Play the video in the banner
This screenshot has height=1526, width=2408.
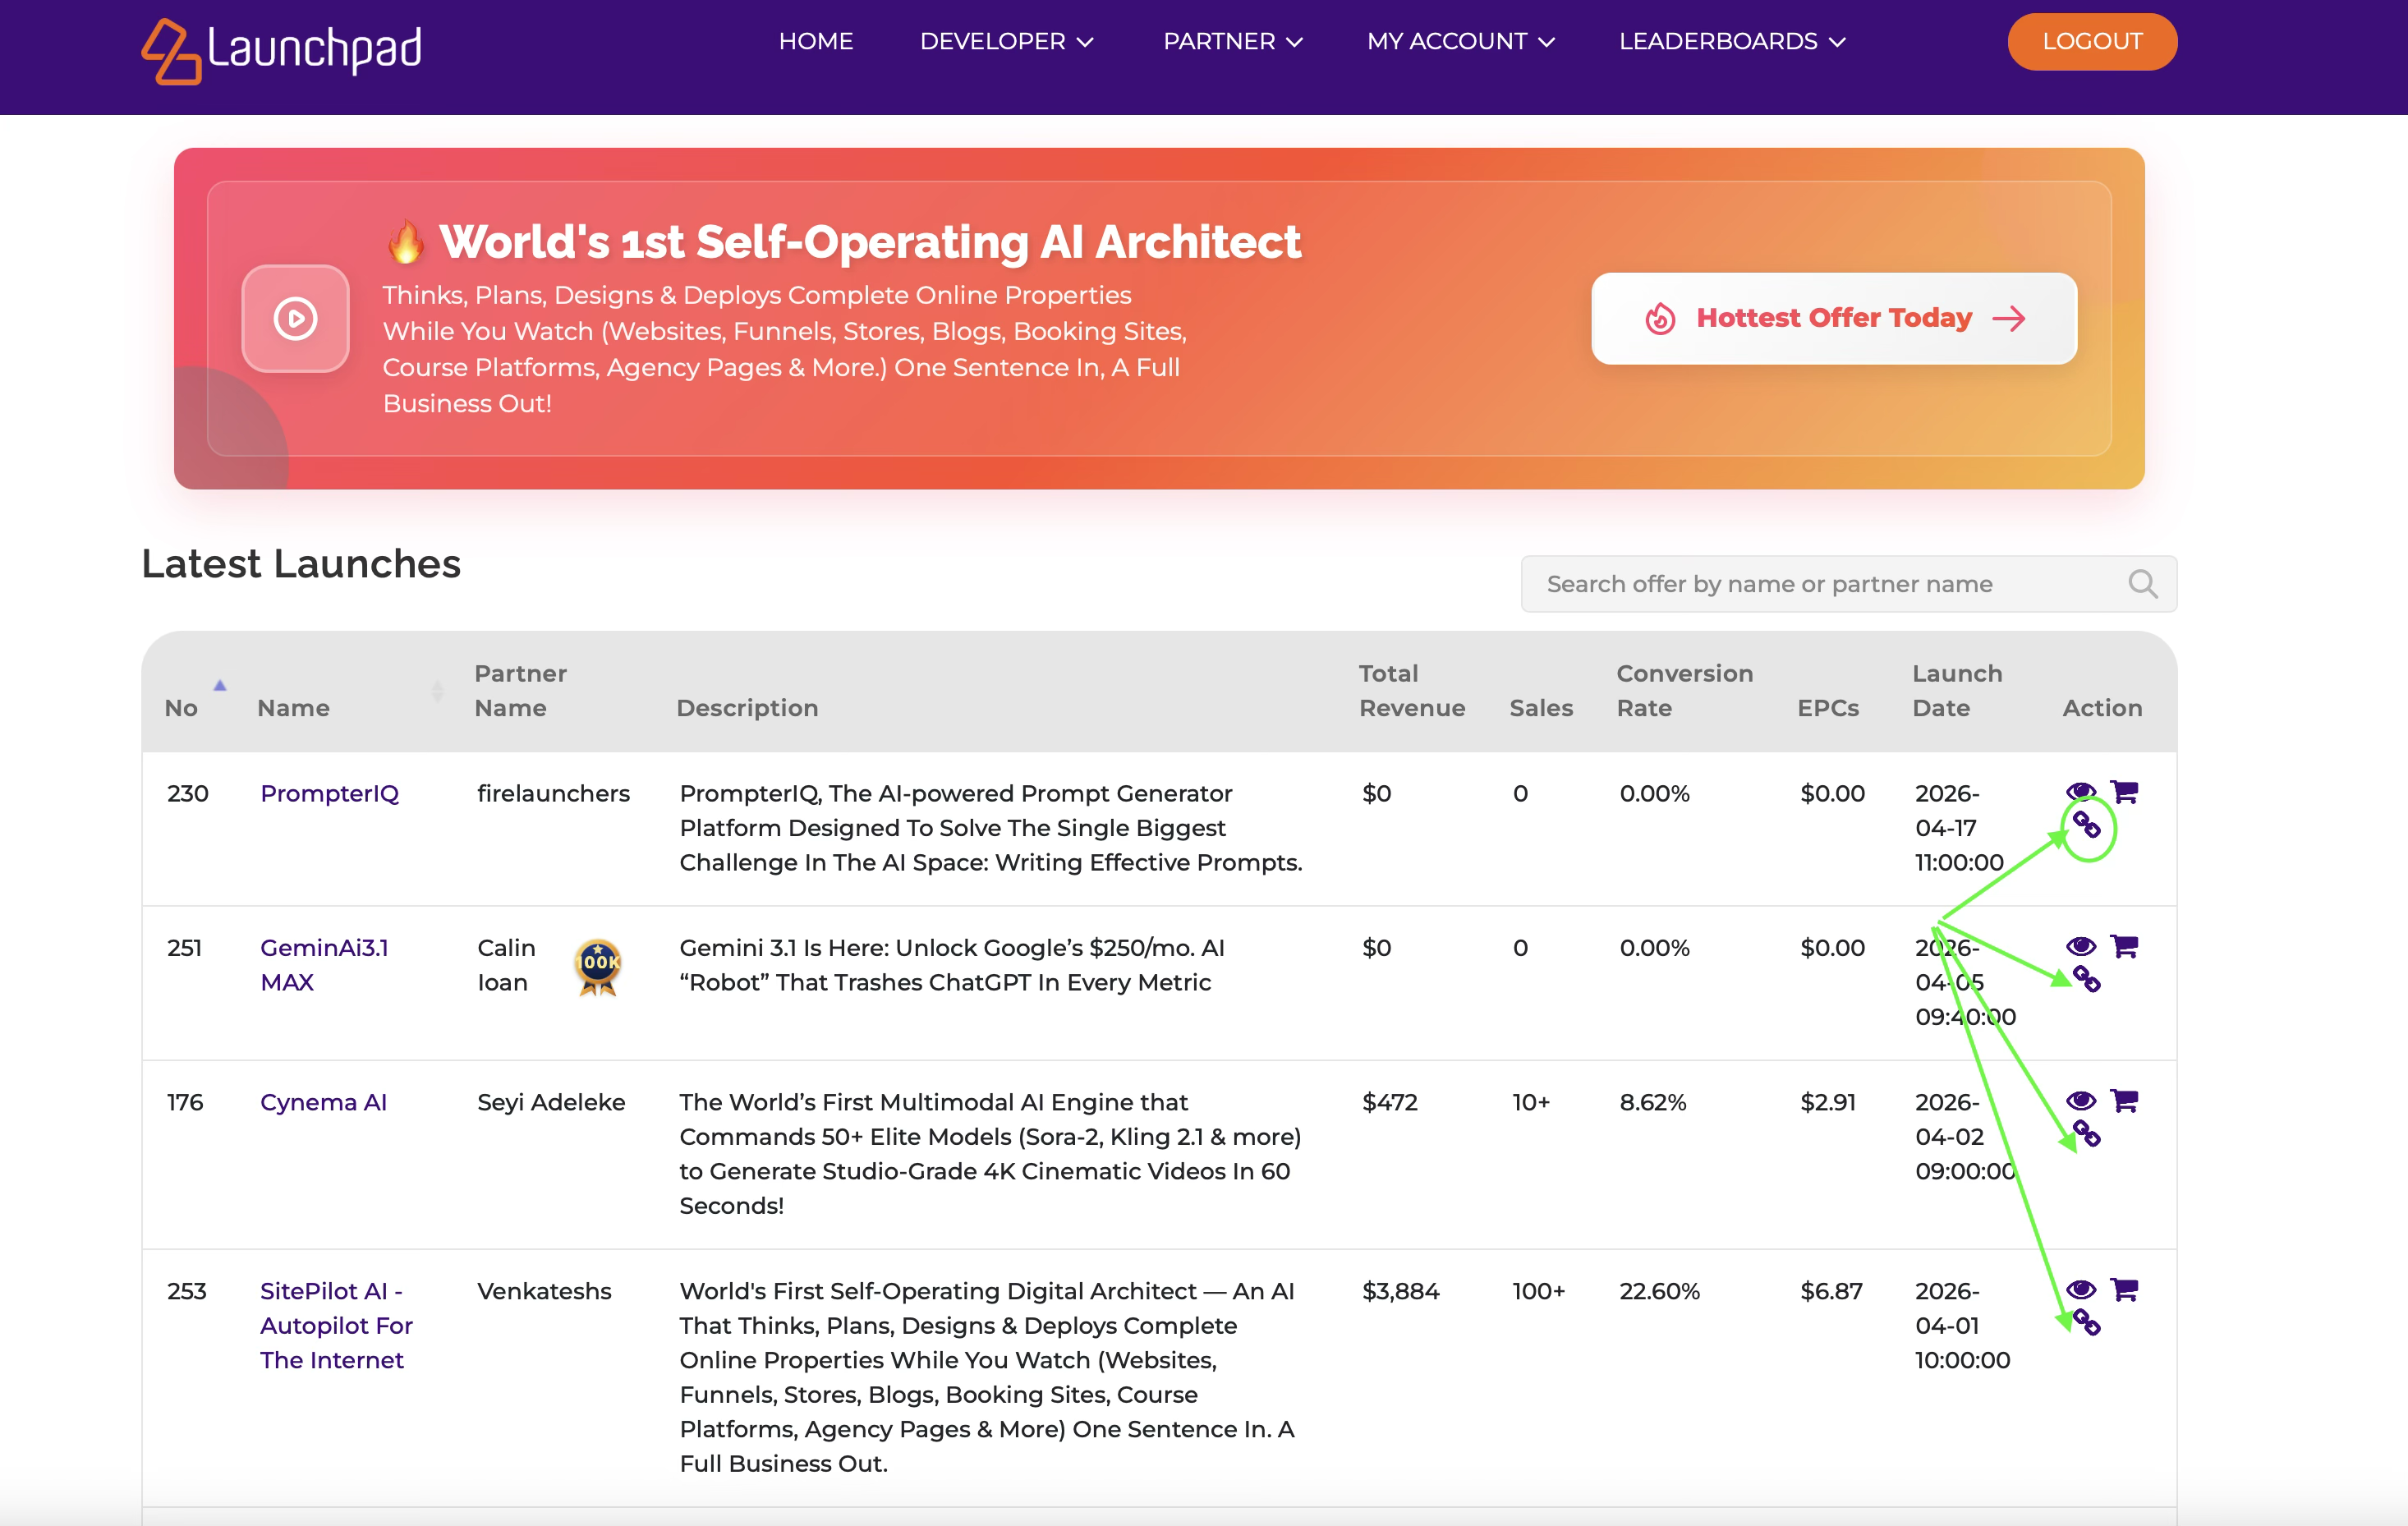[295, 319]
